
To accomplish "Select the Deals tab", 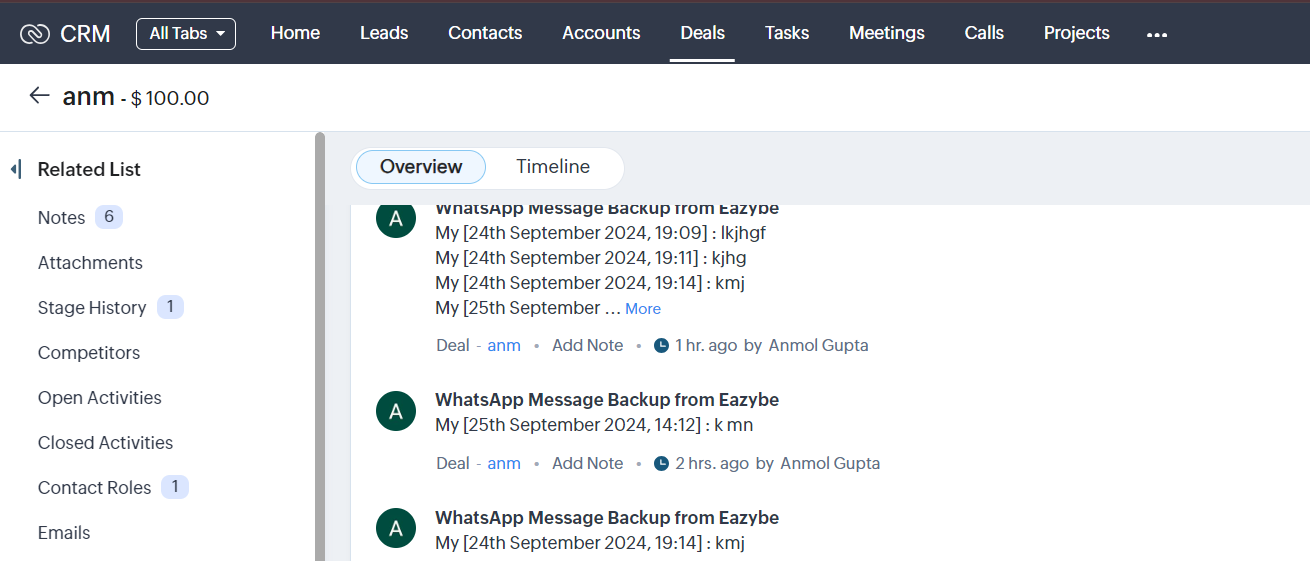I will click(702, 33).
